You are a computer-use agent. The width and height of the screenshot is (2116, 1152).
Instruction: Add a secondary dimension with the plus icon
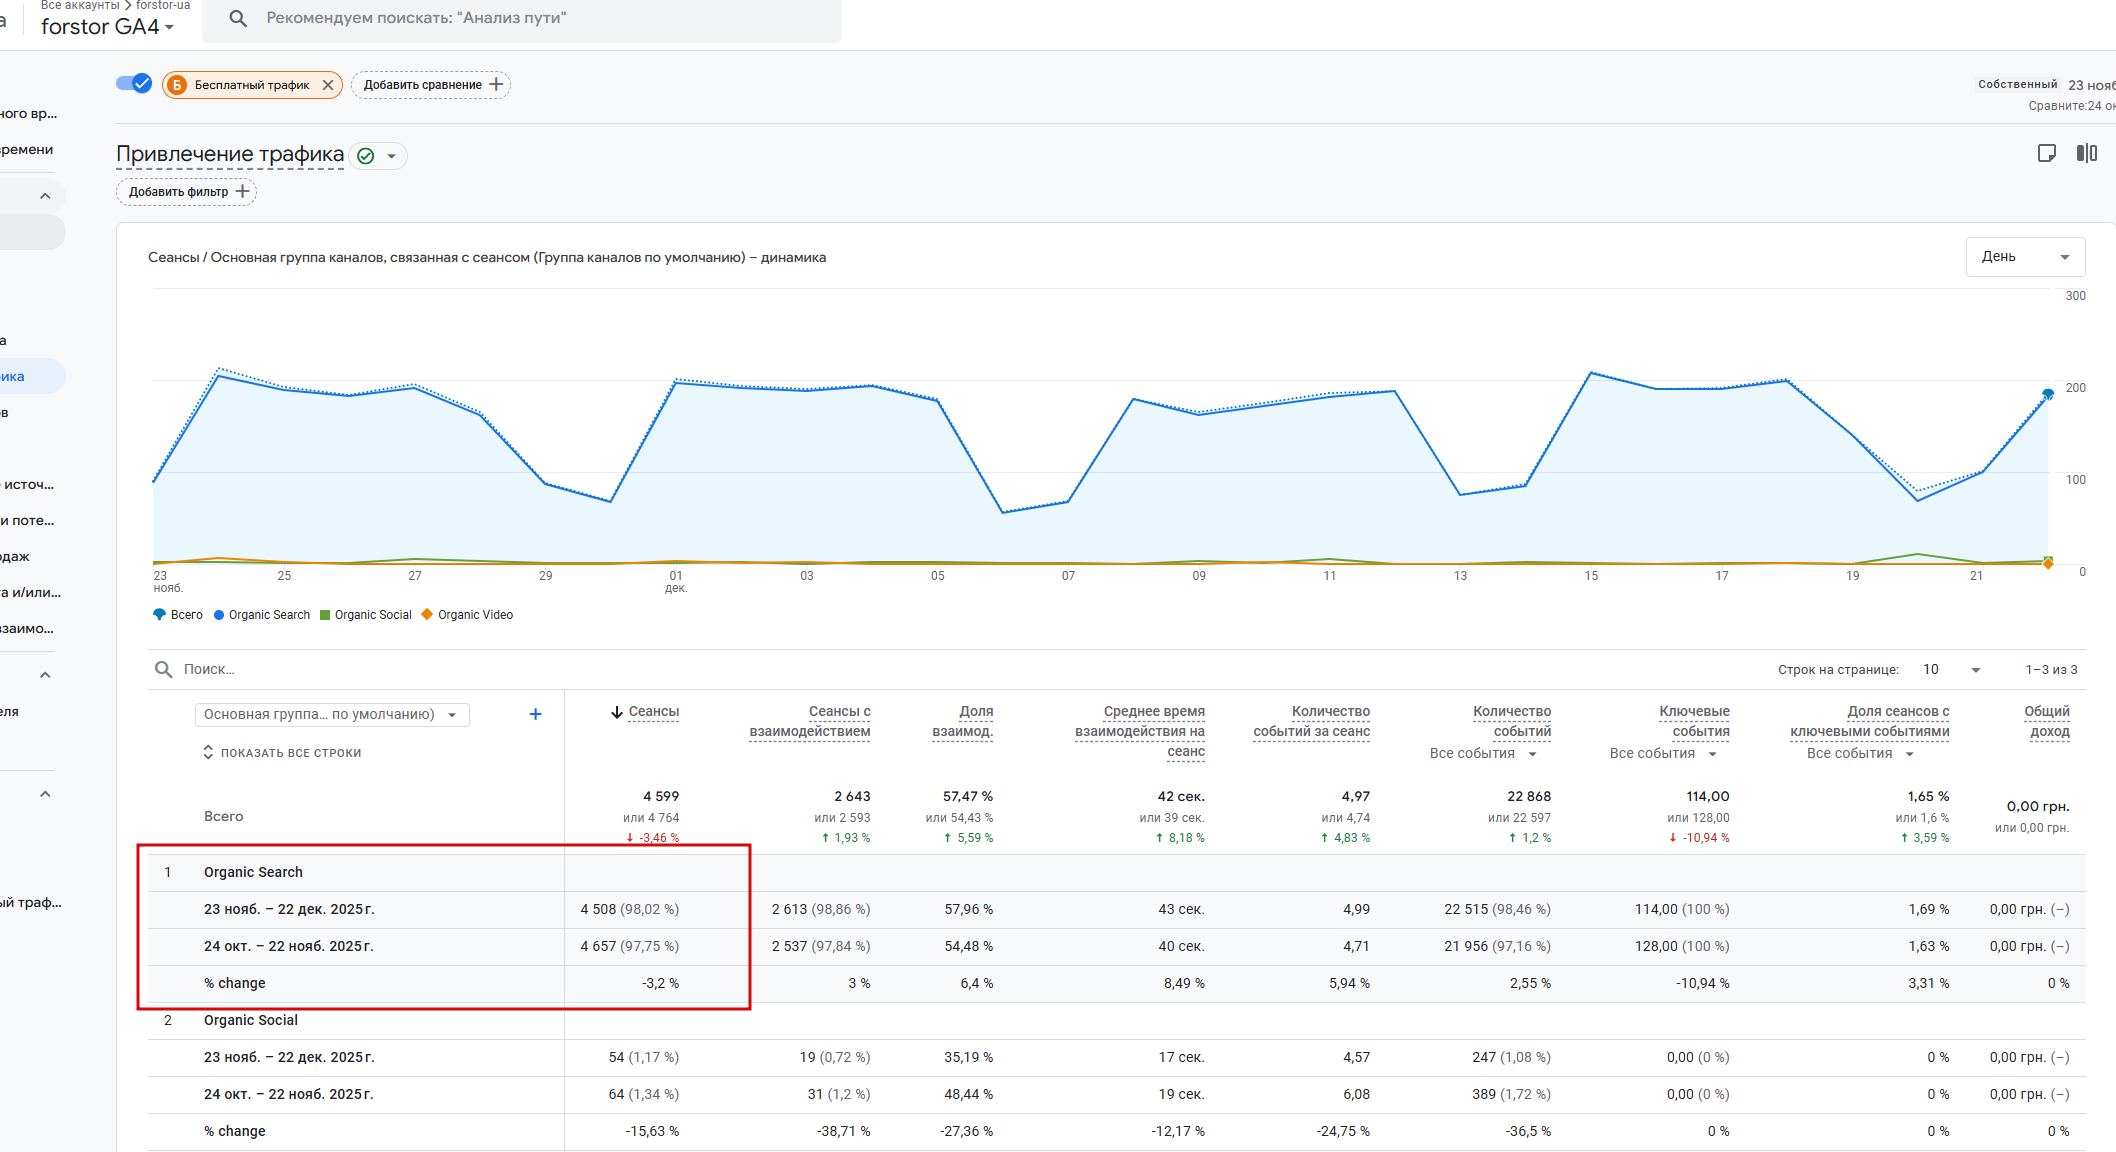(x=535, y=714)
